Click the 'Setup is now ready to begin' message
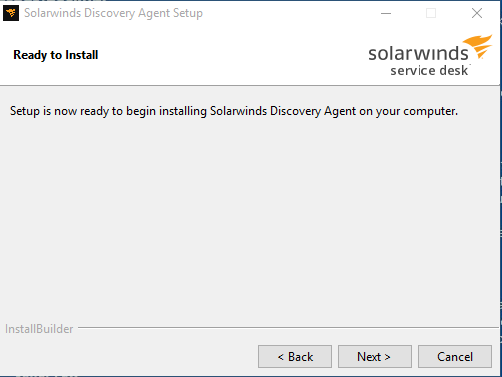This screenshot has width=502, height=377. click(234, 111)
